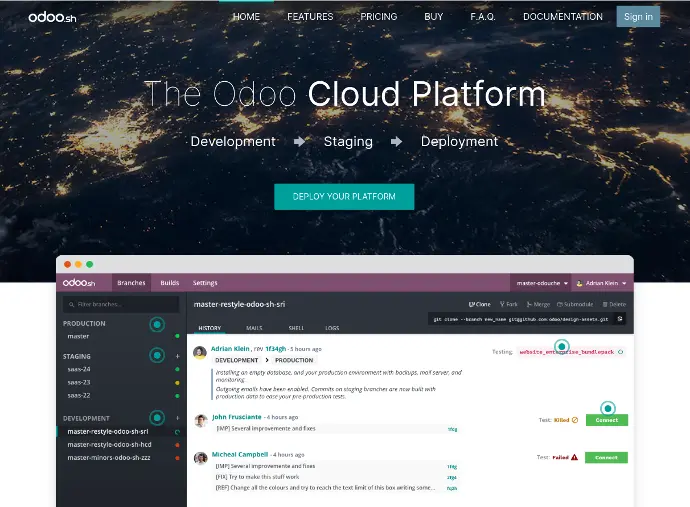
Task: Click the teal hotspot above the first Connect button
Action: click(608, 408)
